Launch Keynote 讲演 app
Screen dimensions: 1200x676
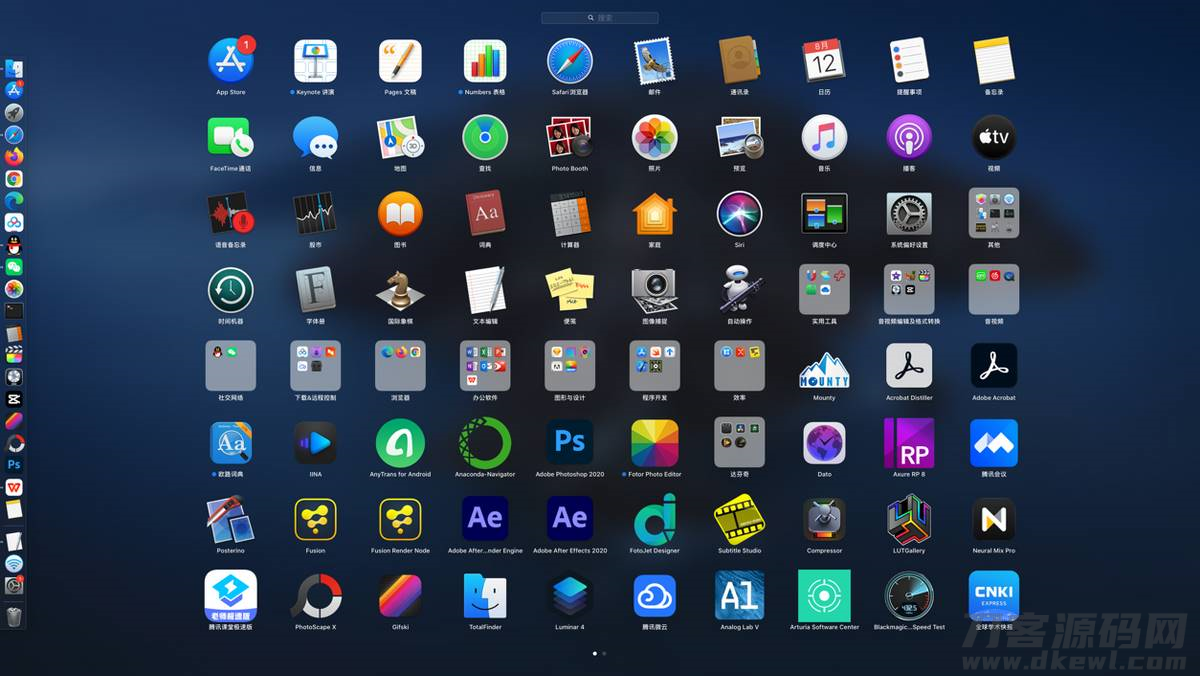[x=315, y=61]
